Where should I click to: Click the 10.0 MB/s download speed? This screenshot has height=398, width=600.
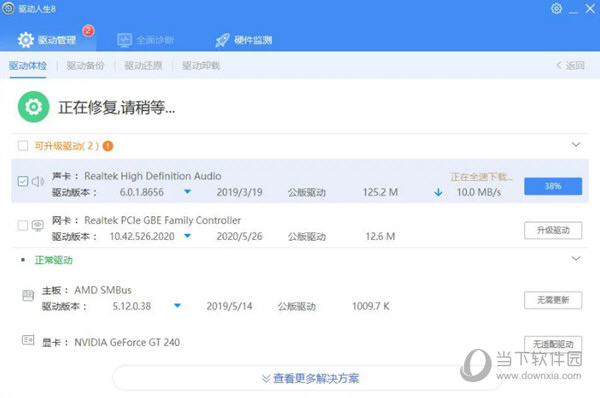479,192
